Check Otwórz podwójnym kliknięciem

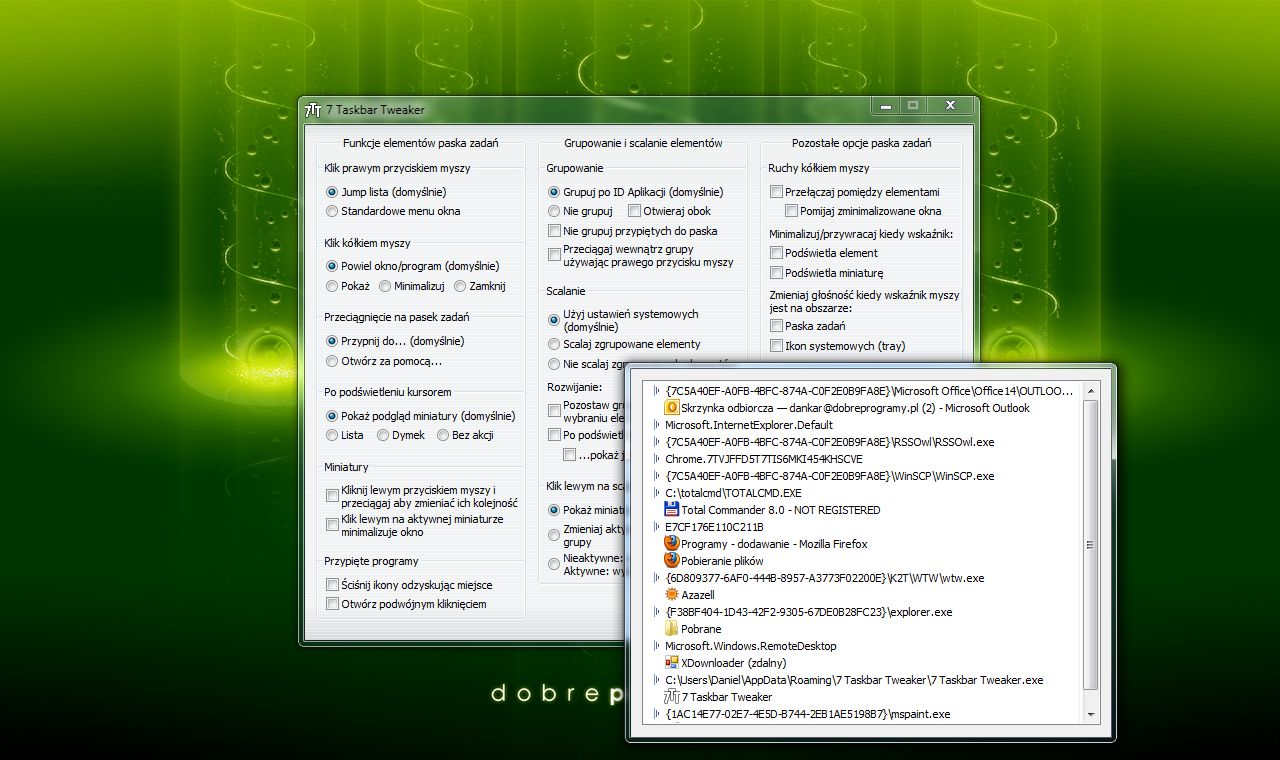point(333,604)
